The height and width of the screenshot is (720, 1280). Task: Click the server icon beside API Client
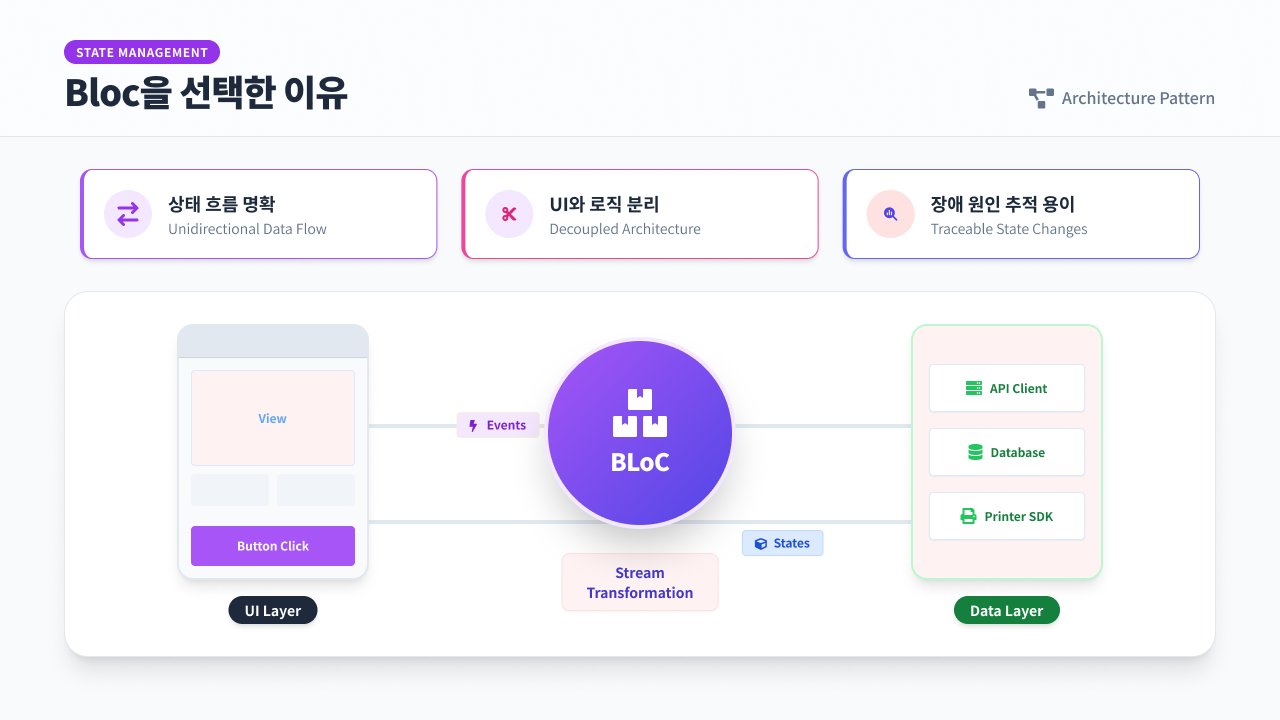974,388
